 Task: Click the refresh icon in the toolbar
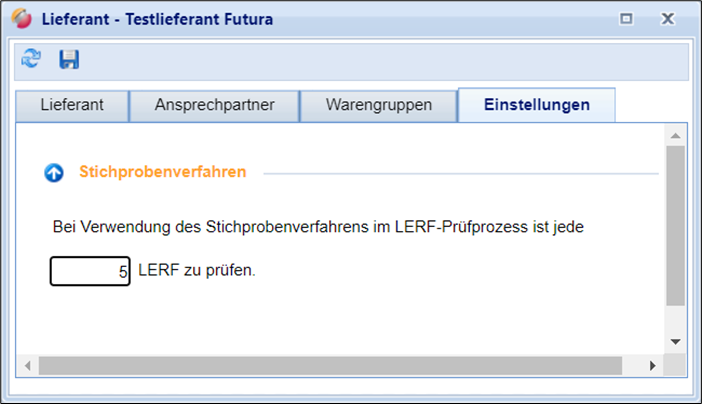tap(32, 60)
